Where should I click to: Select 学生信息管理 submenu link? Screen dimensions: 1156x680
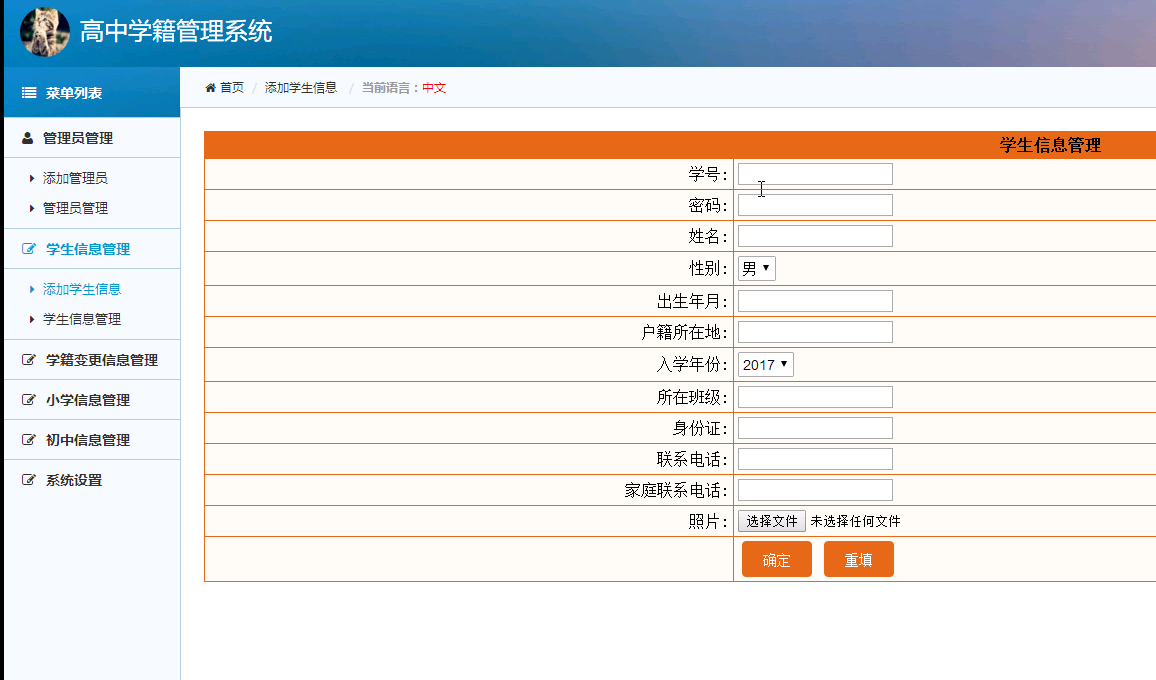[82, 319]
